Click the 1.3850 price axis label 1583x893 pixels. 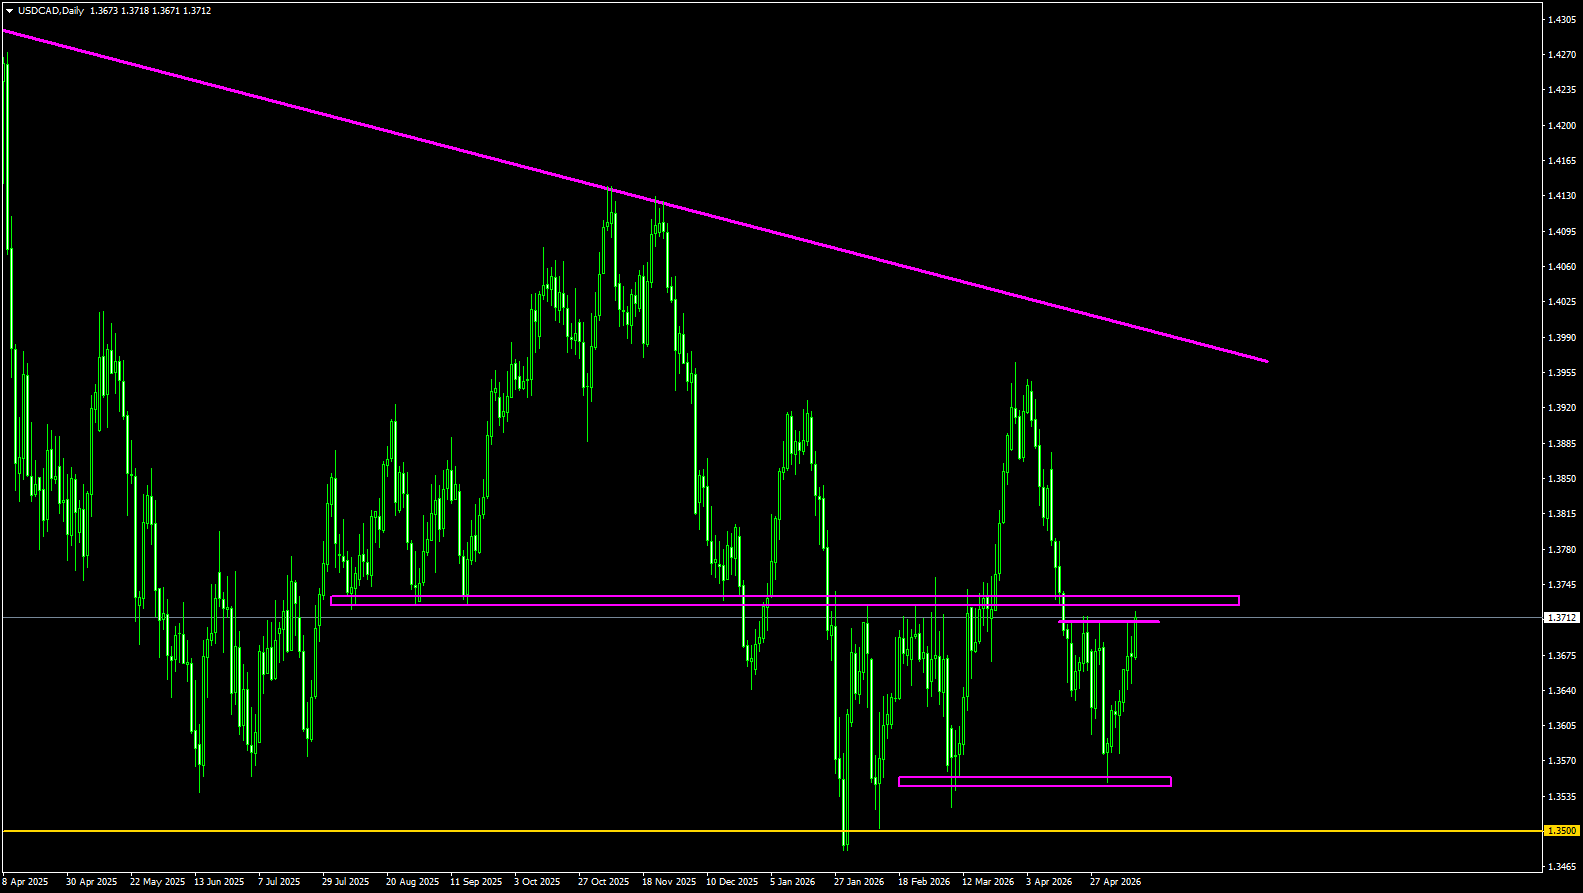(1562, 478)
